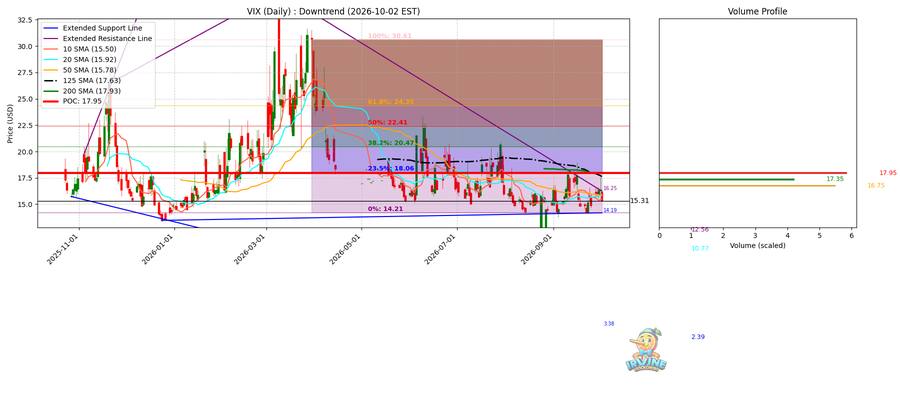Viewport: 900px width, 400px height.
Task: Click the '0%: 14.21' Fibonacci label
Action: (x=386, y=209)
